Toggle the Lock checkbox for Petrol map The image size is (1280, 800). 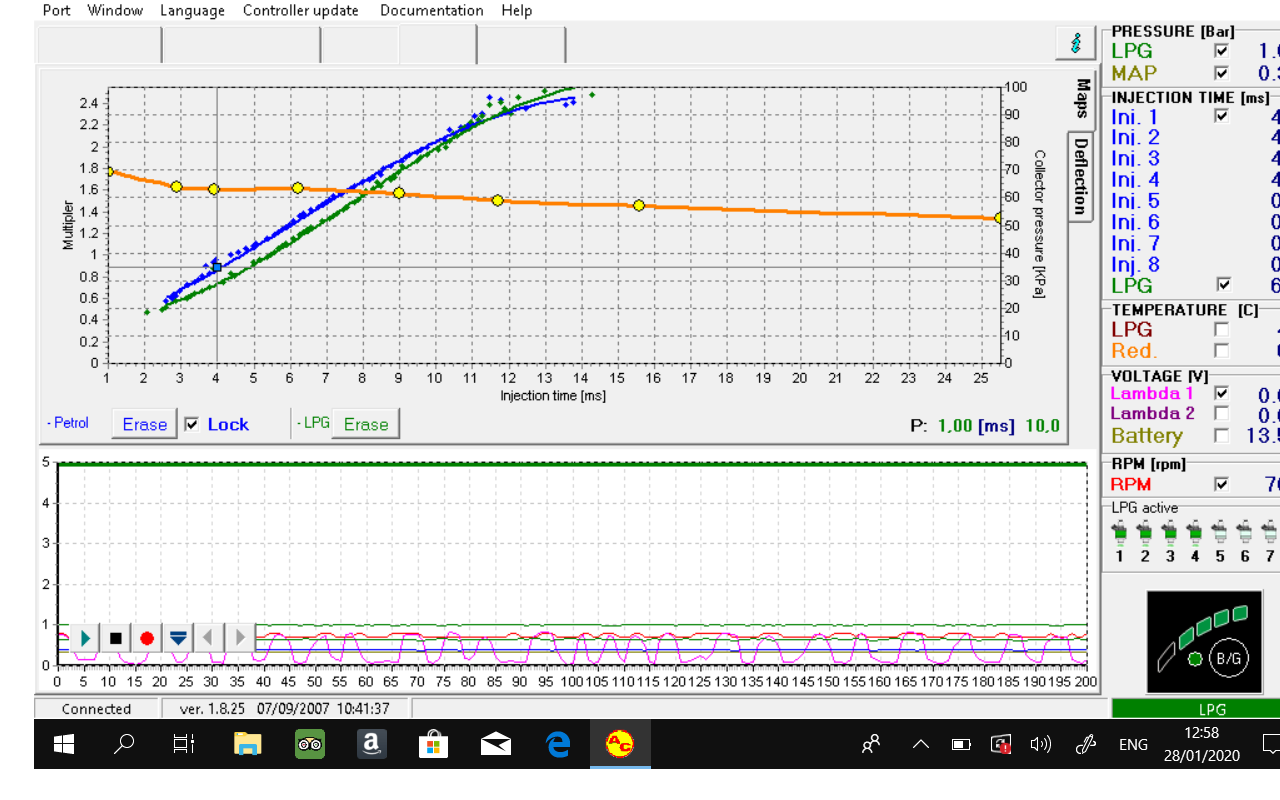point(192,424)
